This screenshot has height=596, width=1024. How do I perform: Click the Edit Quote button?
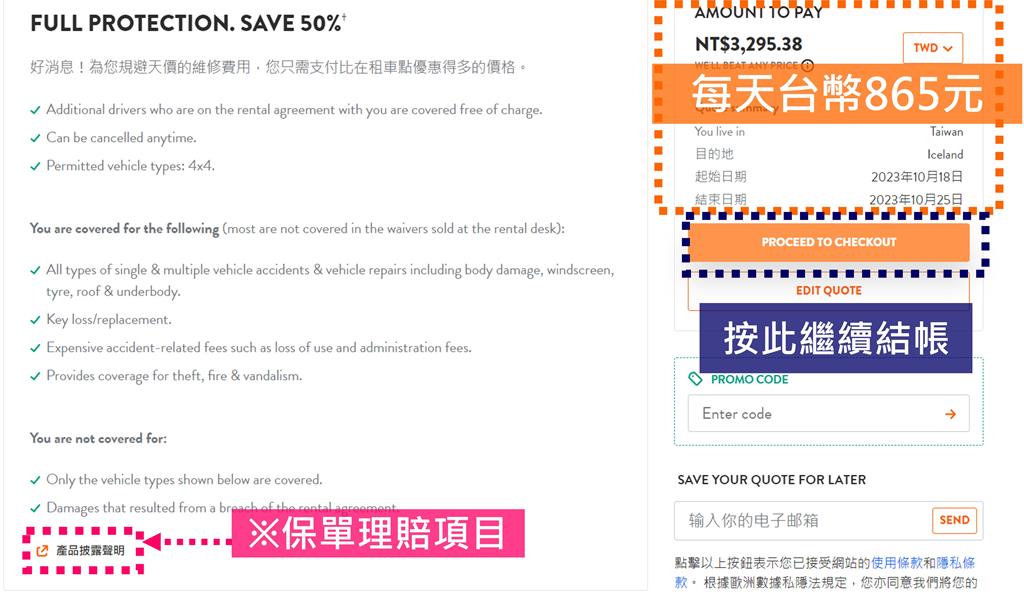tap(829, 291)
